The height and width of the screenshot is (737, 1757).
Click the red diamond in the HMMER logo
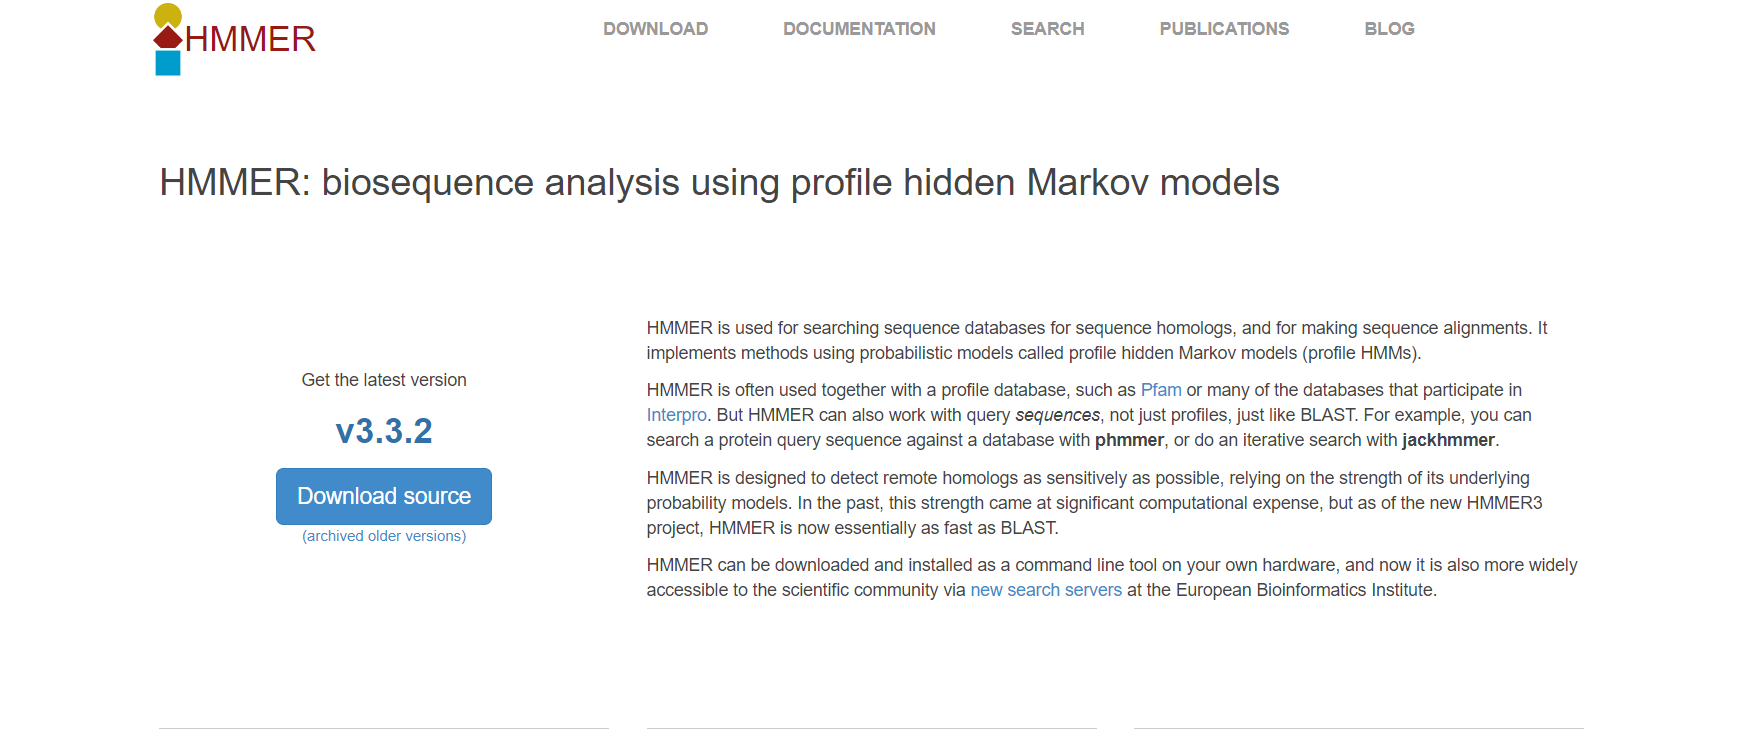tap(168, 38)
